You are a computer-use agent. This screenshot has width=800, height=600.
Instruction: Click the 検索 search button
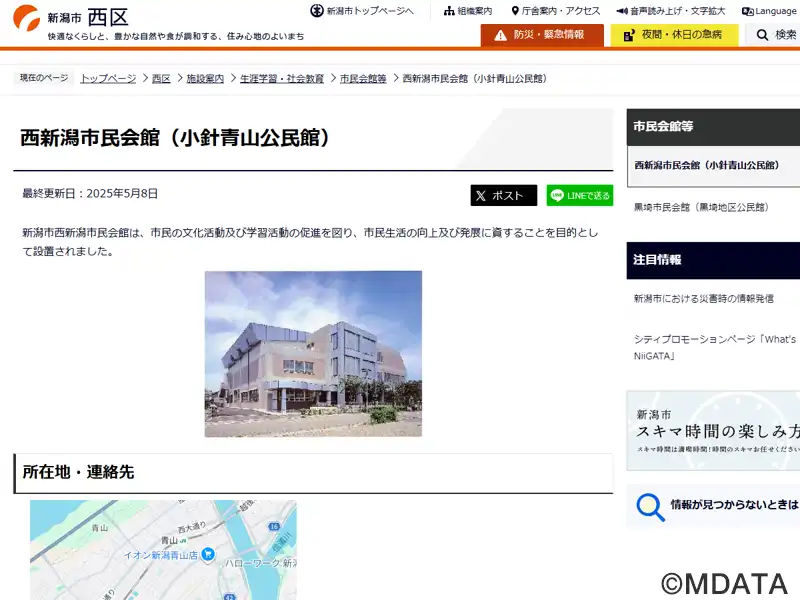(x=774, y=35)
